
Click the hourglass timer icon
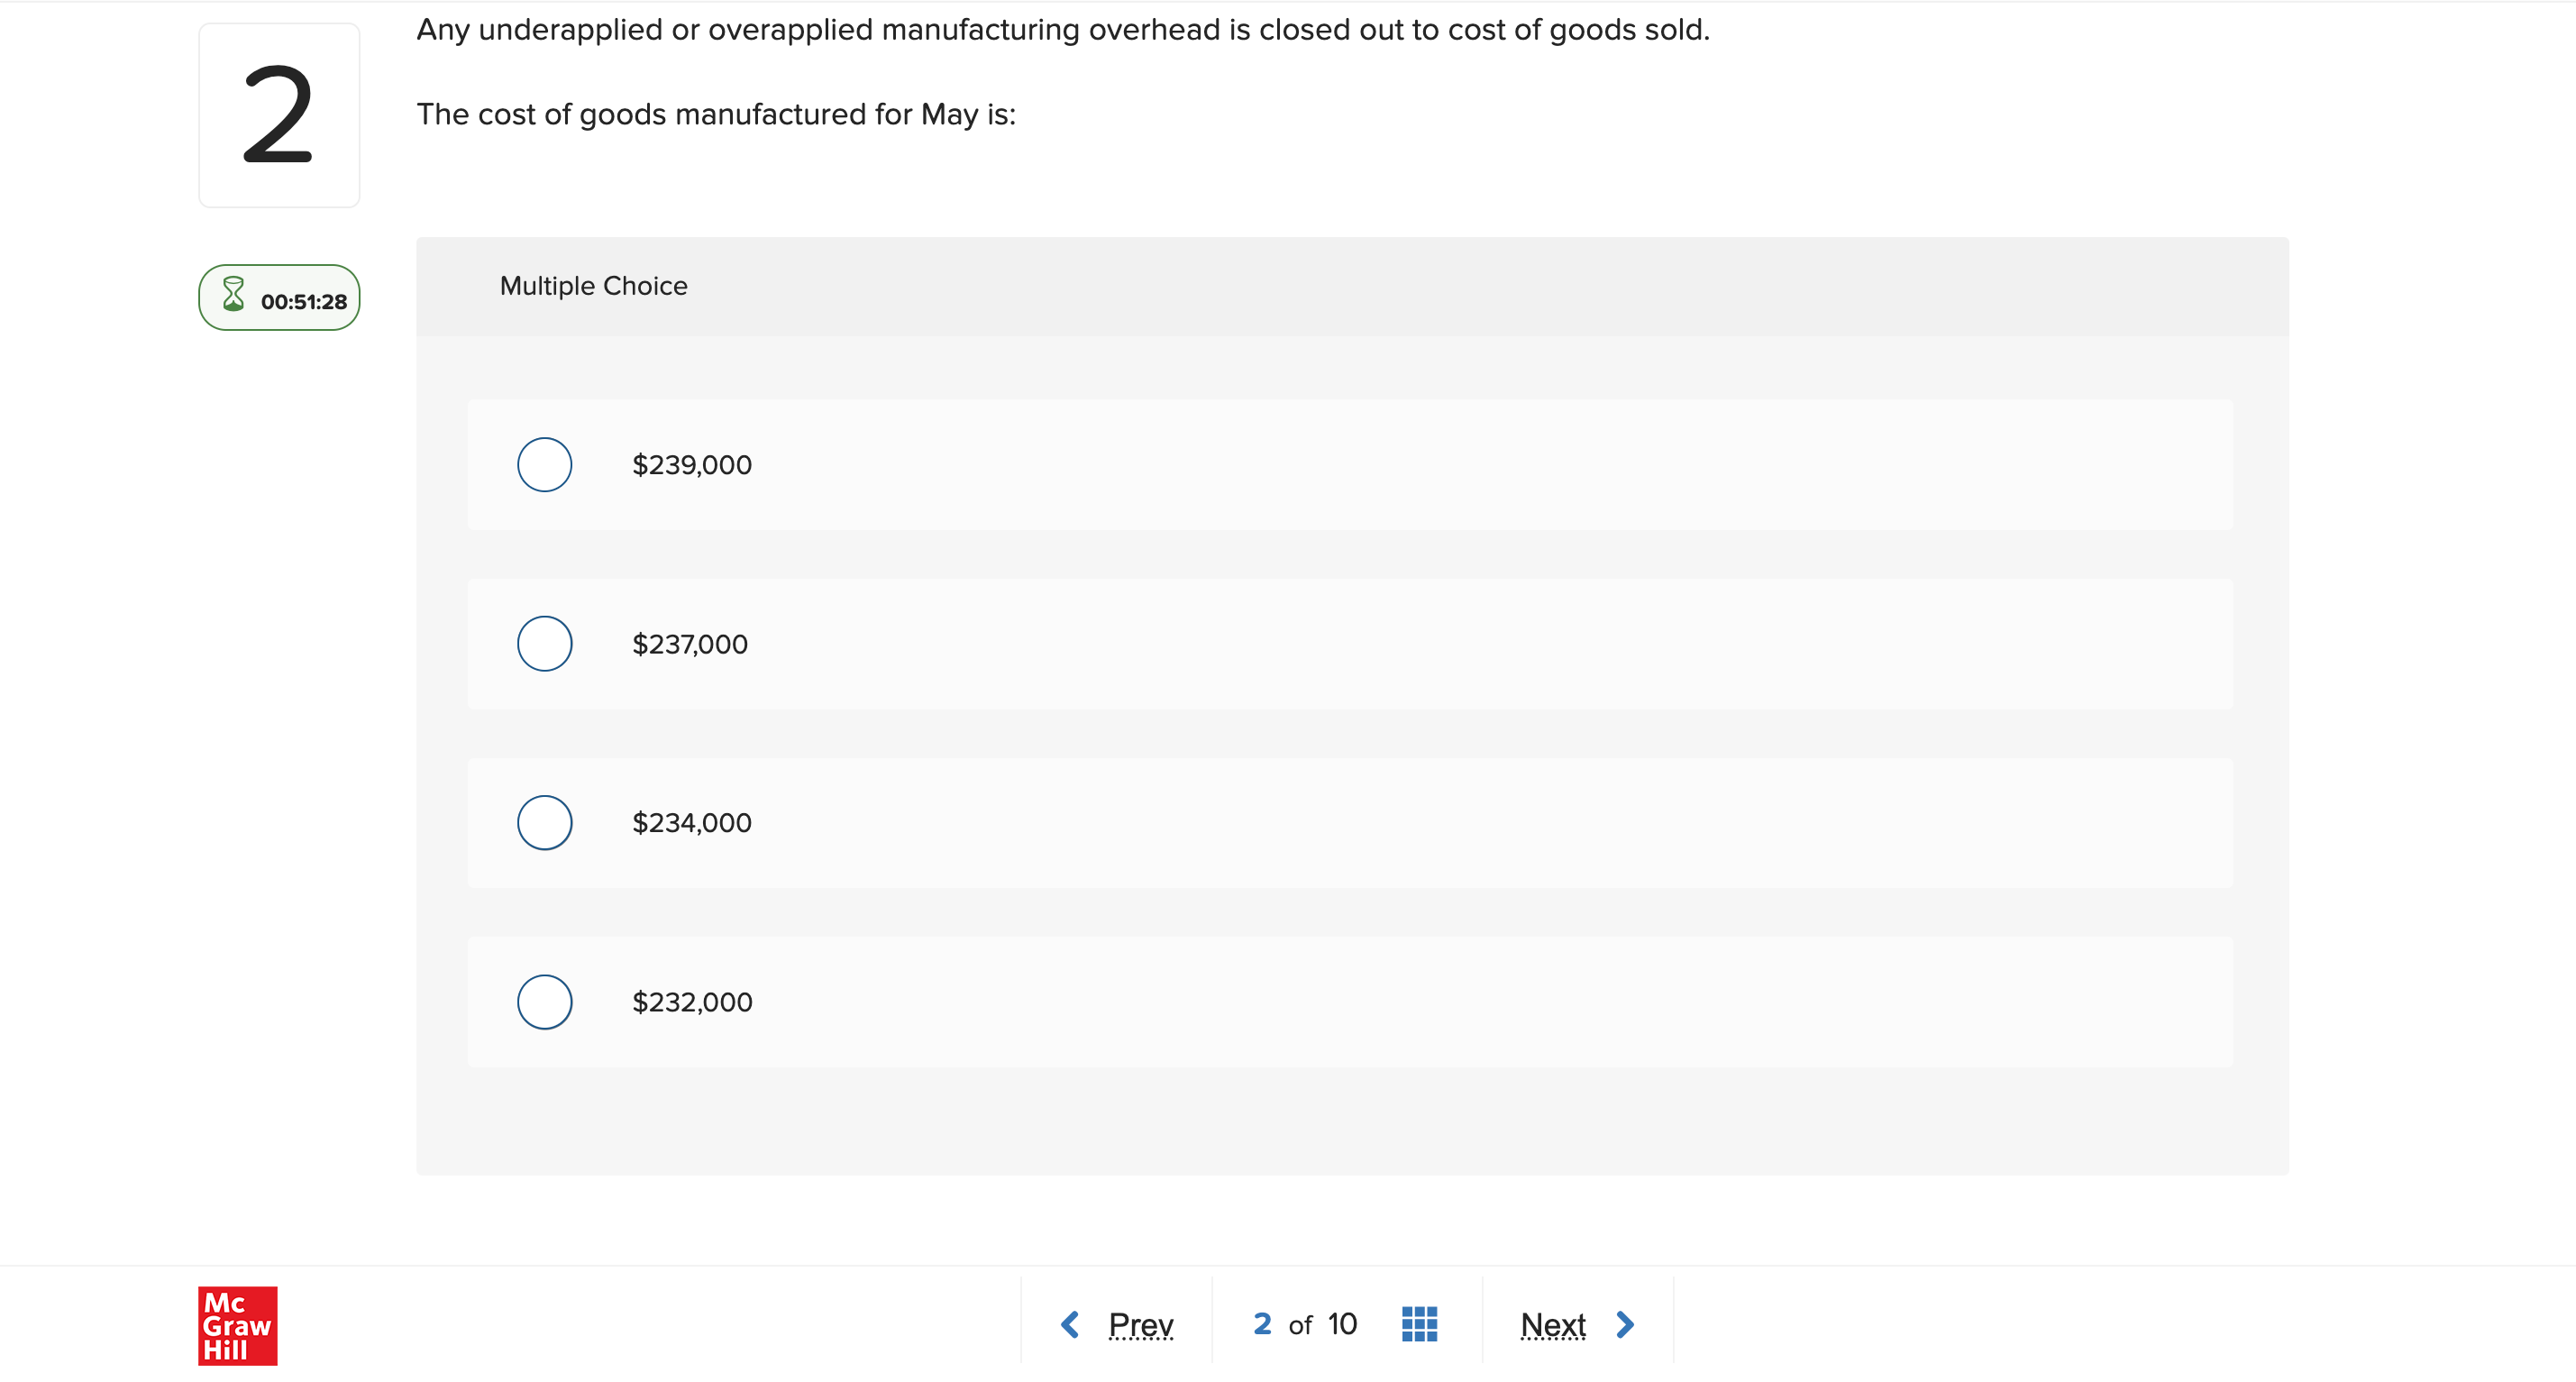coord(233,294)
